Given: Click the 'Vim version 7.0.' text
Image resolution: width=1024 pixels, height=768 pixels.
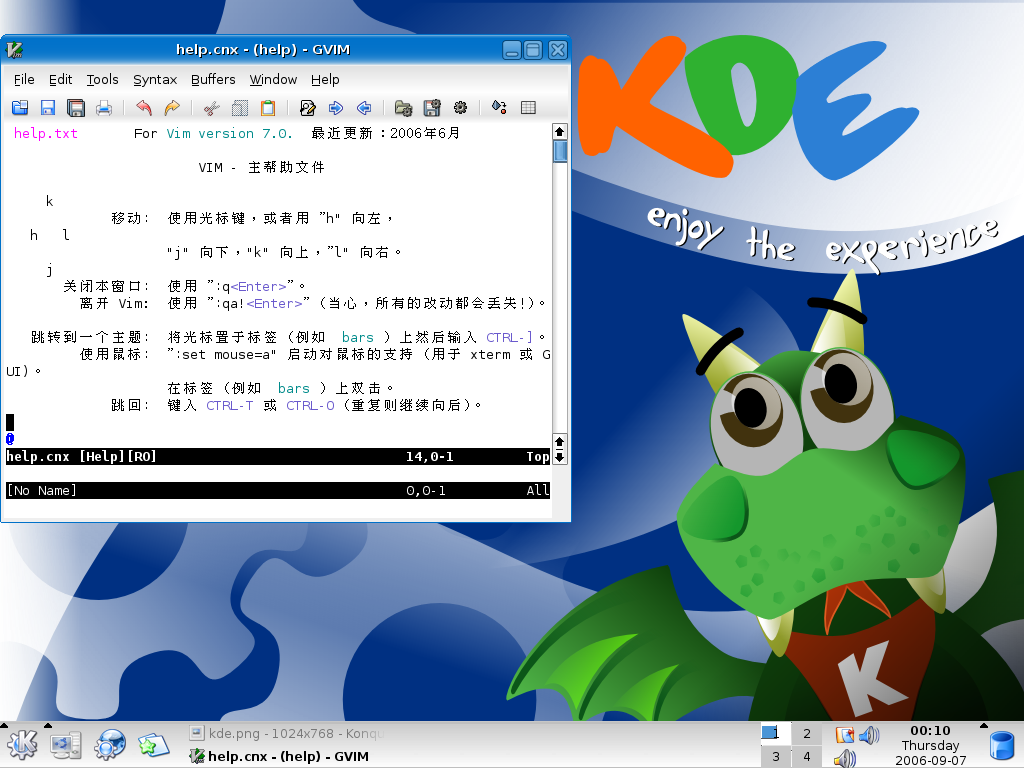Looking at the screenshot, I should click(x=229, y=133).
